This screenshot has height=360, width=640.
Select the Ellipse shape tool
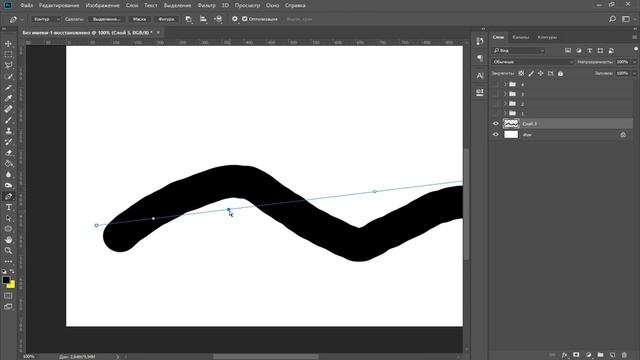[x=8, y=229]
